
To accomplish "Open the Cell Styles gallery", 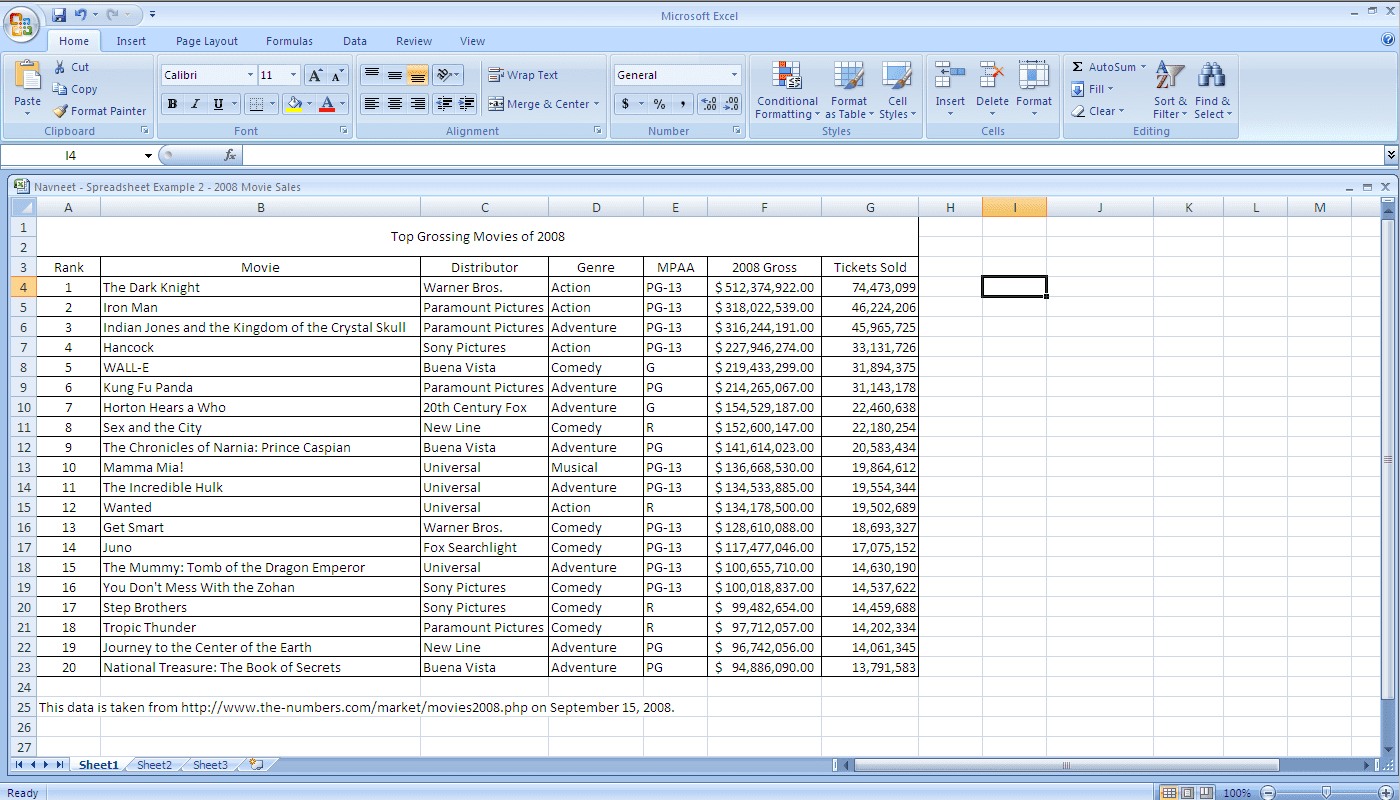I will click(897, 90).
